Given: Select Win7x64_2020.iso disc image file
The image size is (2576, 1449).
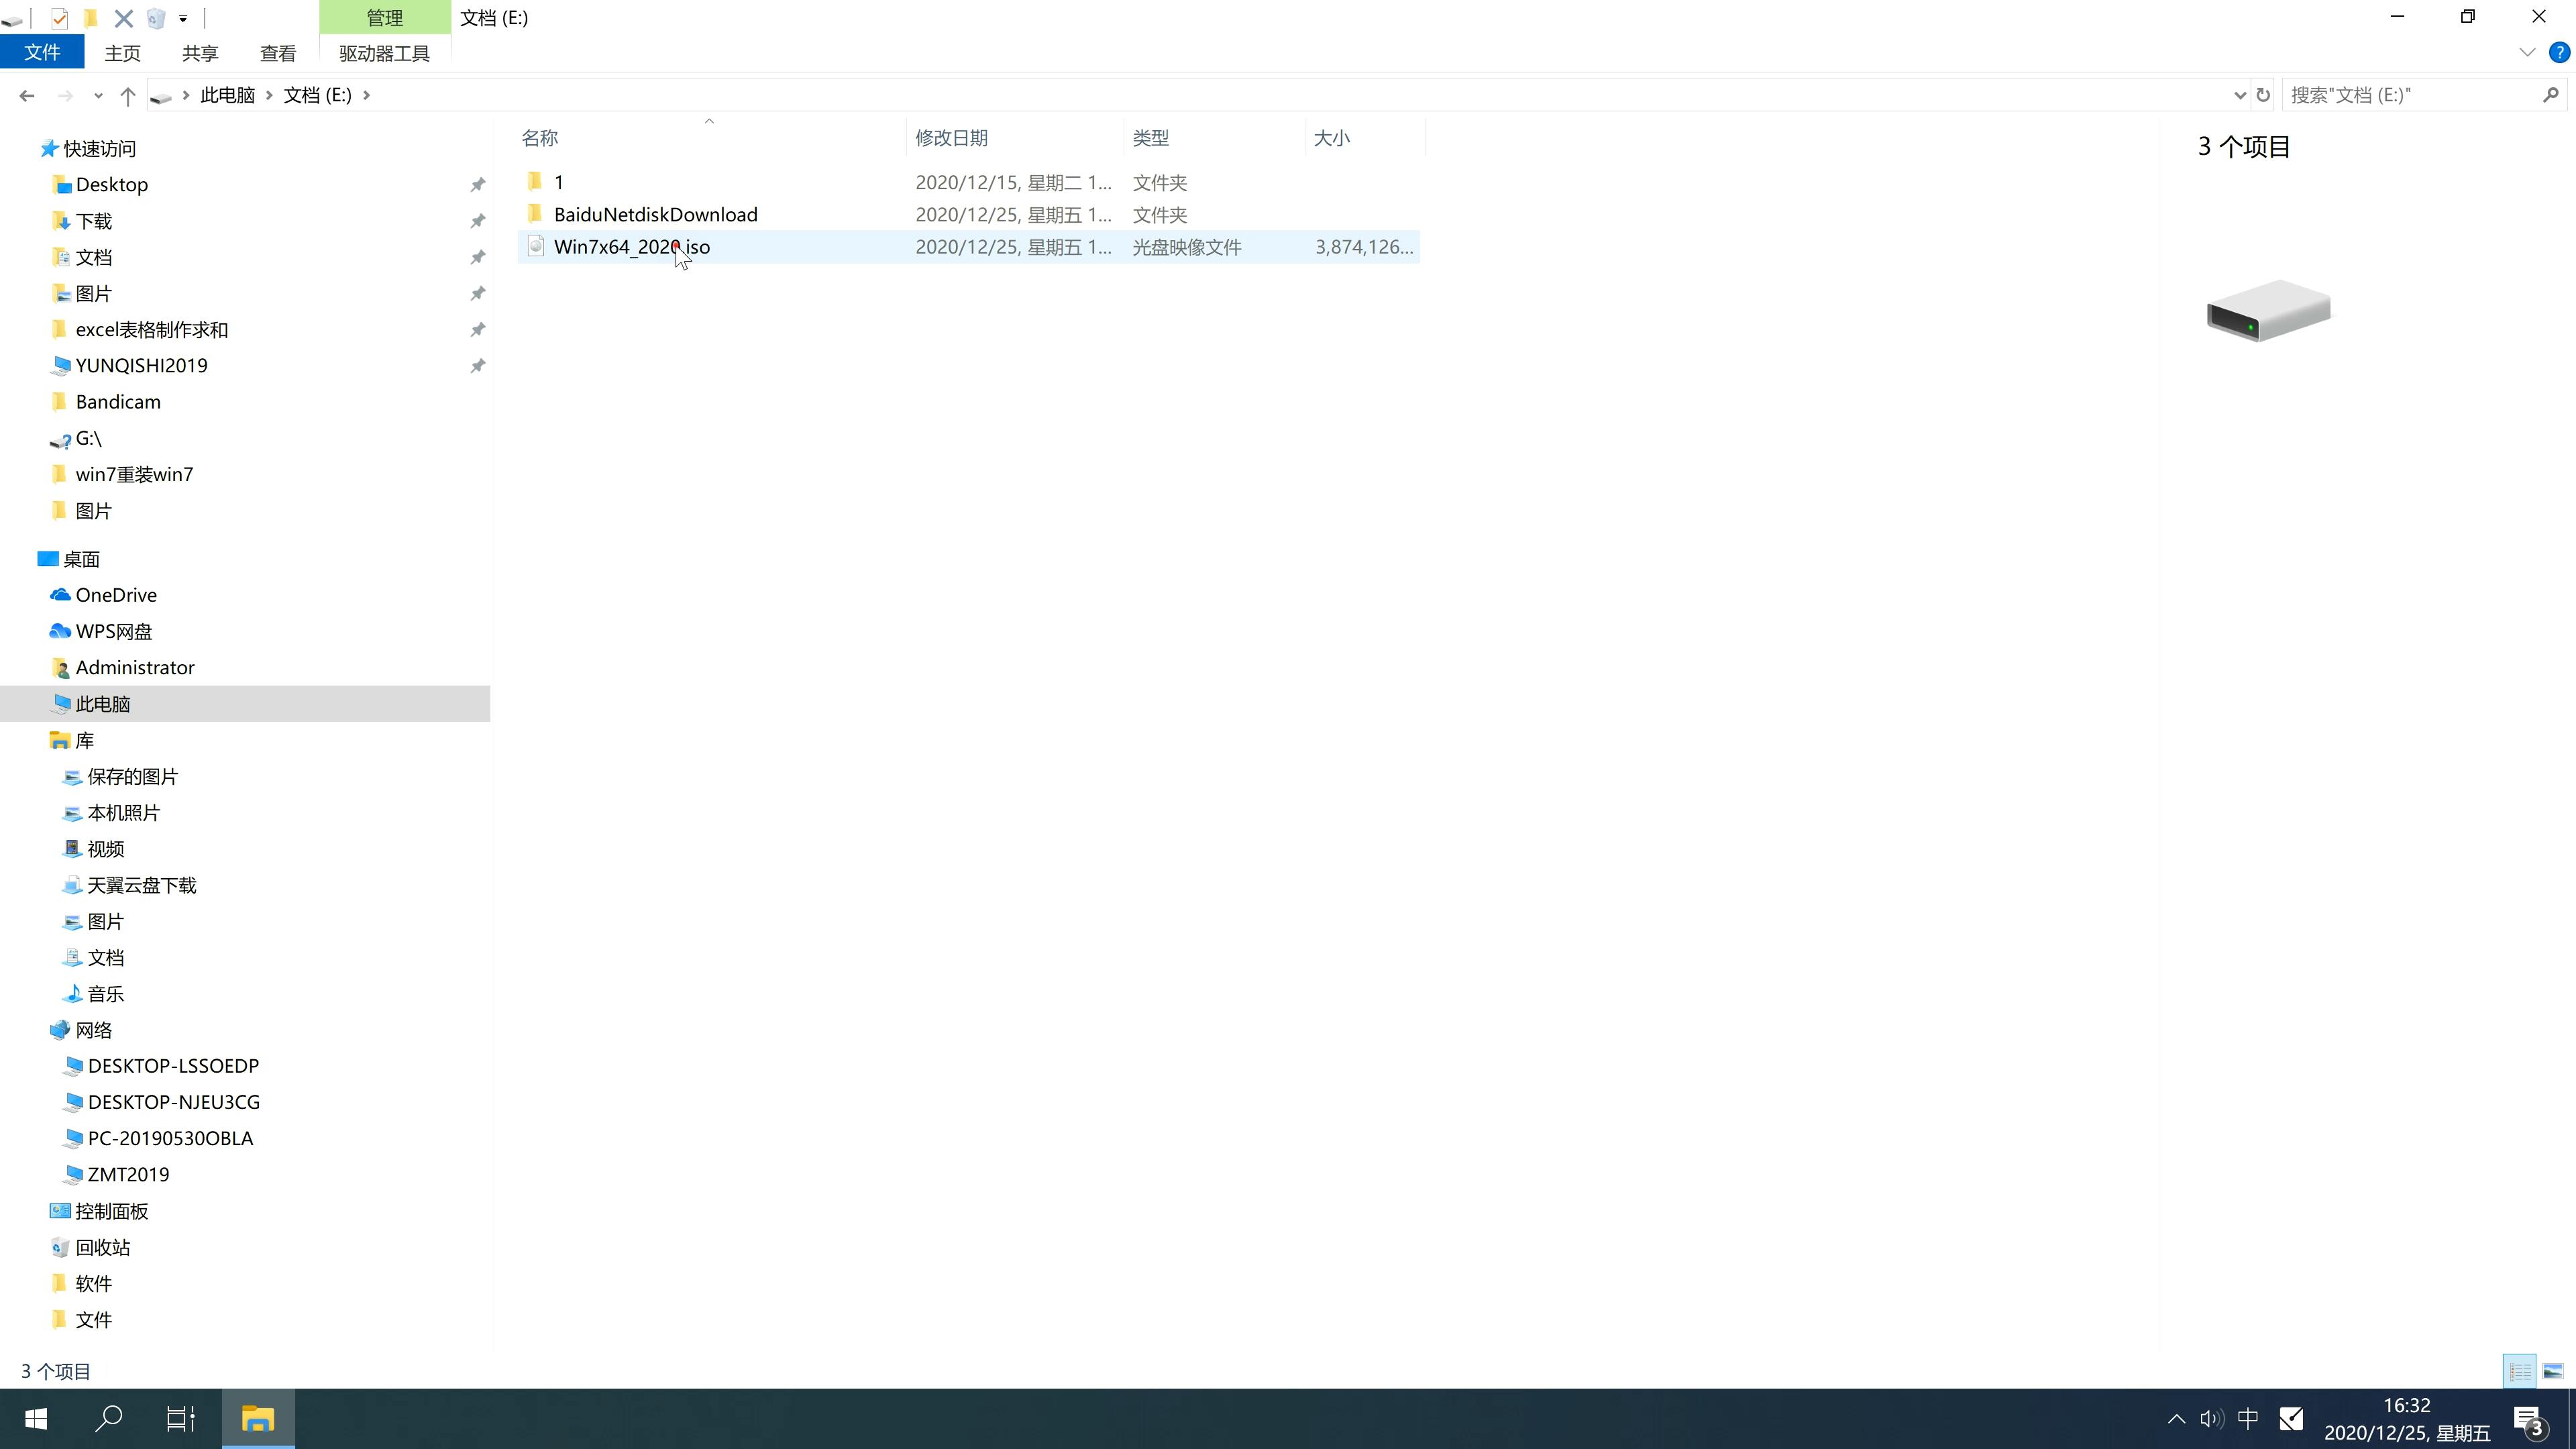Looking at the screenshot, I should coord(632,246).
